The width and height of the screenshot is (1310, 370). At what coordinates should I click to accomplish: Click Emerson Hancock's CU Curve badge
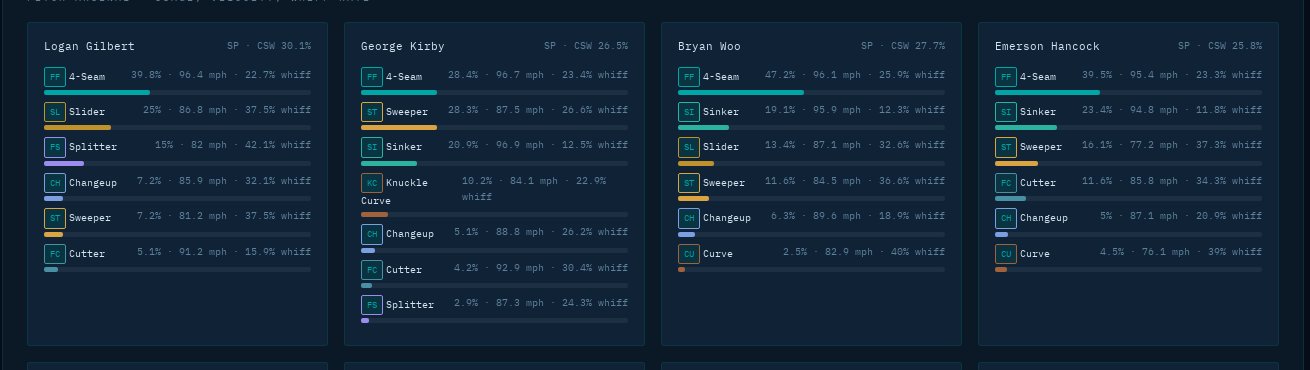click(x=1005, y=253)
